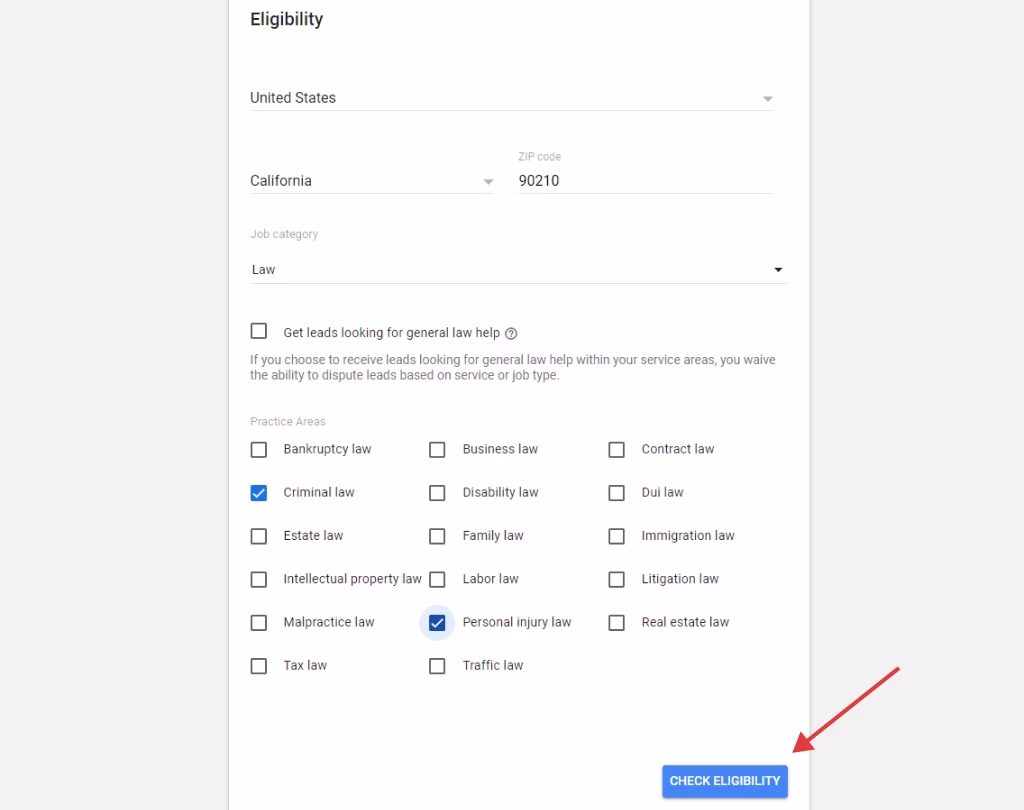Expand the Law job category dropdown
This screenshot has height=810, width=1024.
click(x=518, y=270)
